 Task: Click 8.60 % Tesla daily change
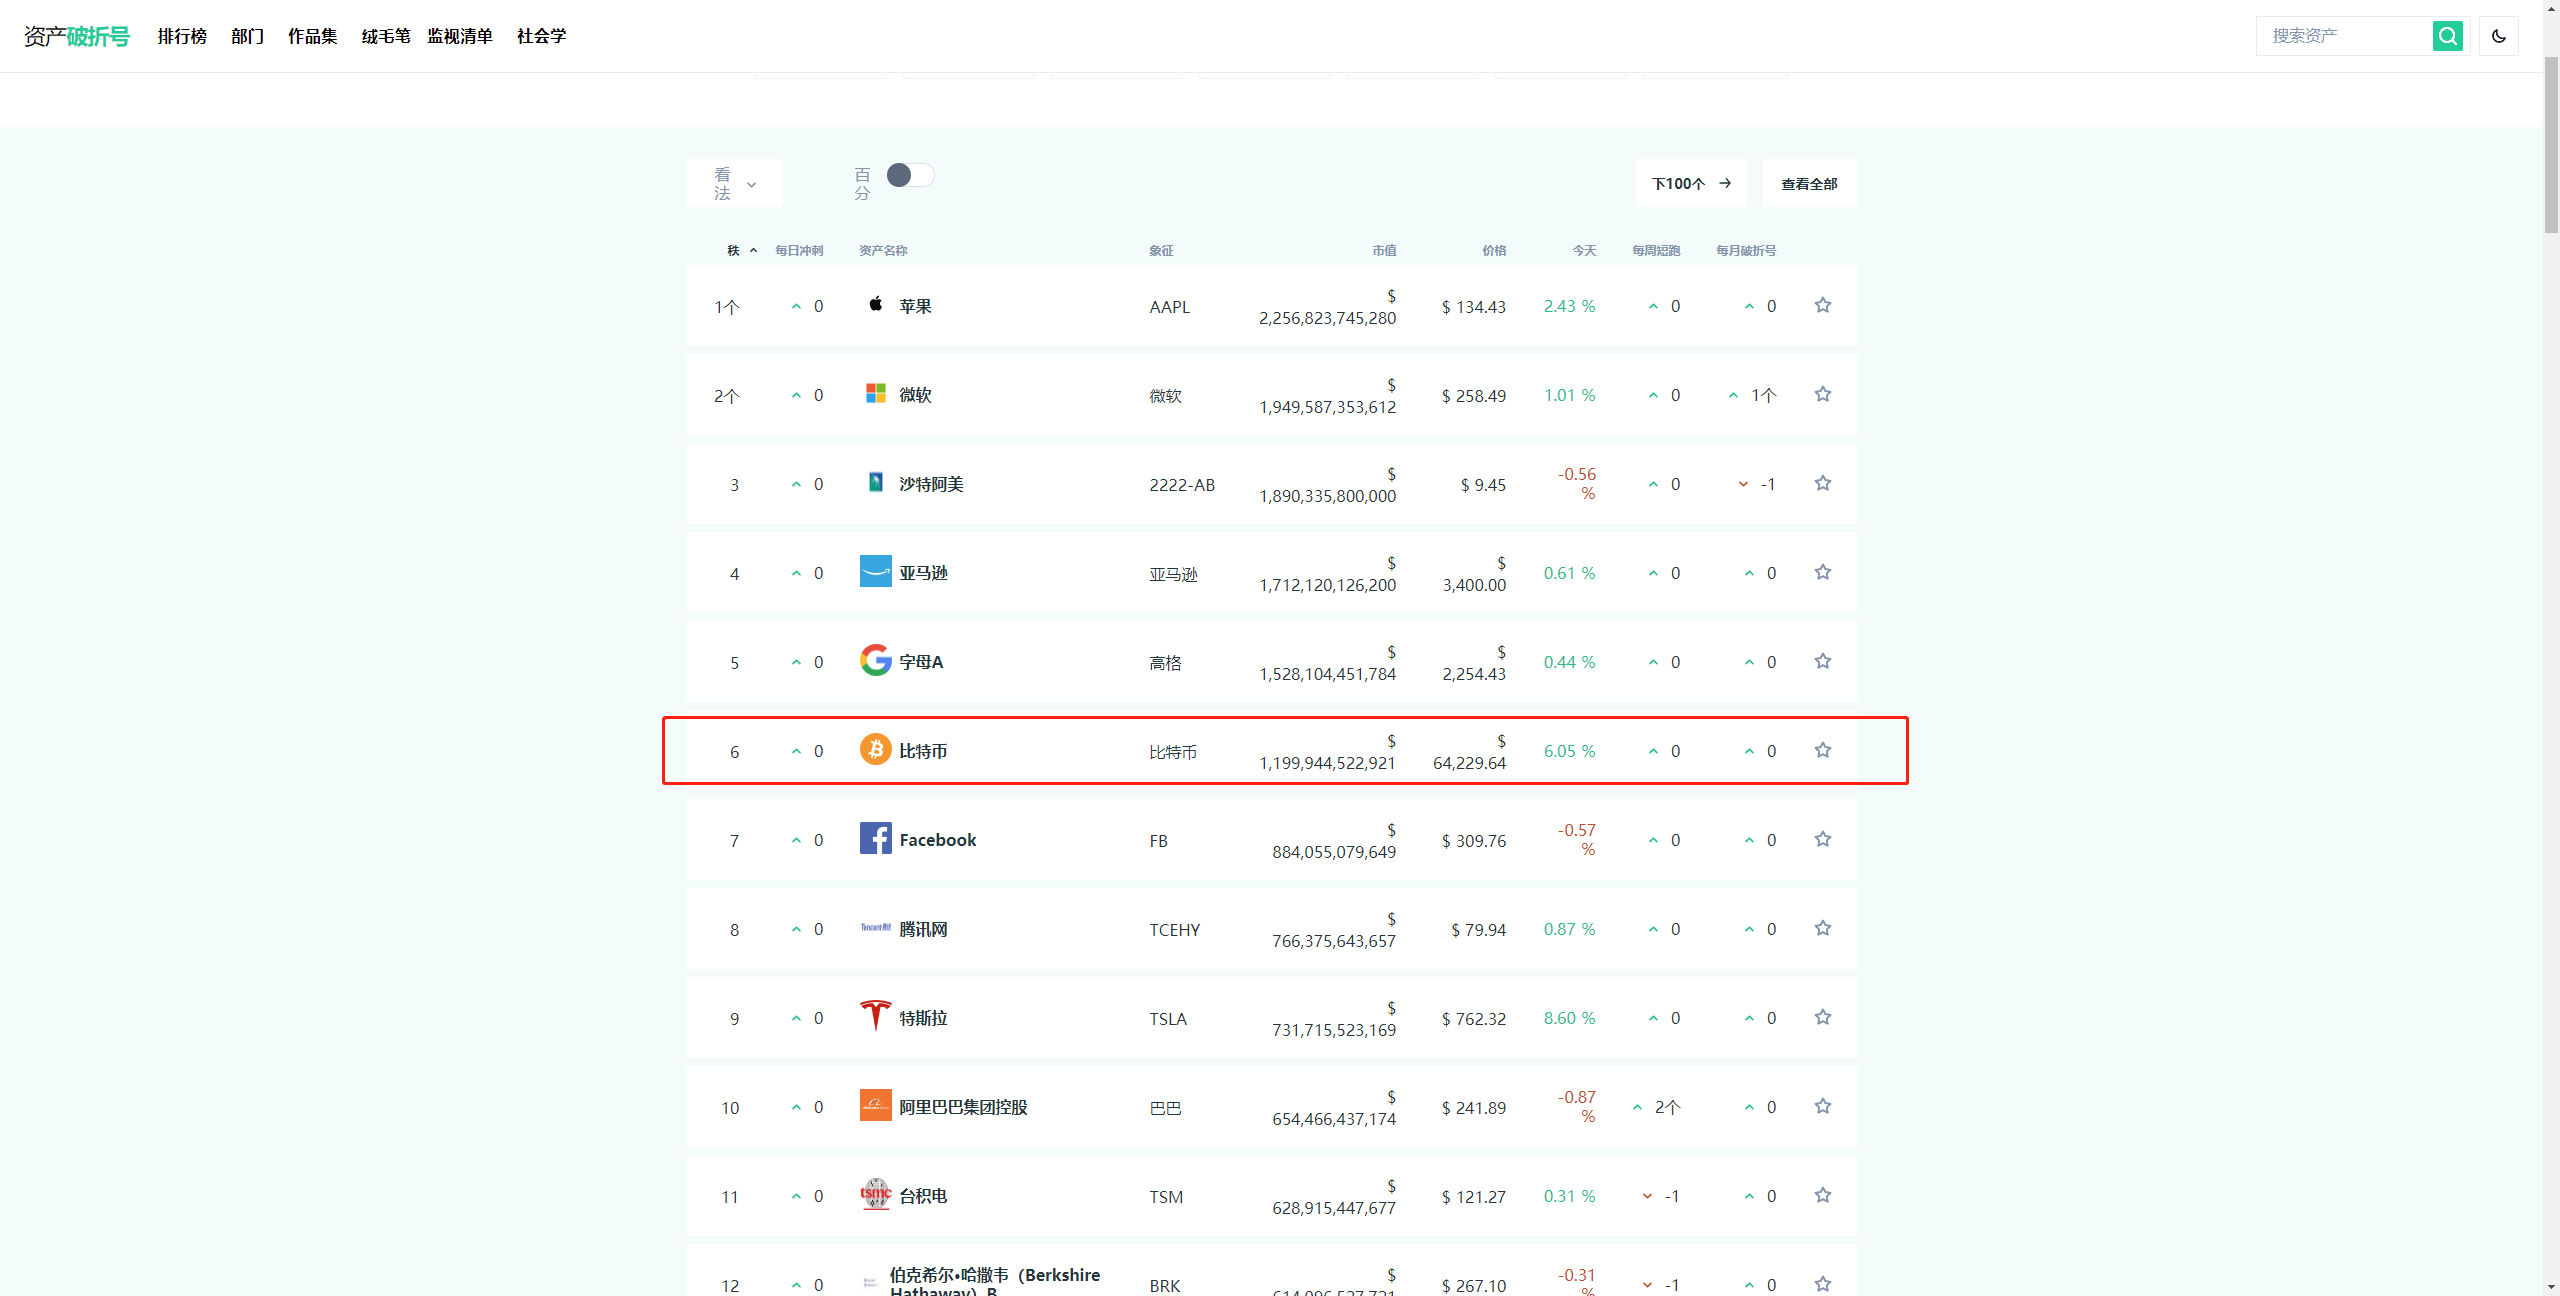tap(1570, 1019)
